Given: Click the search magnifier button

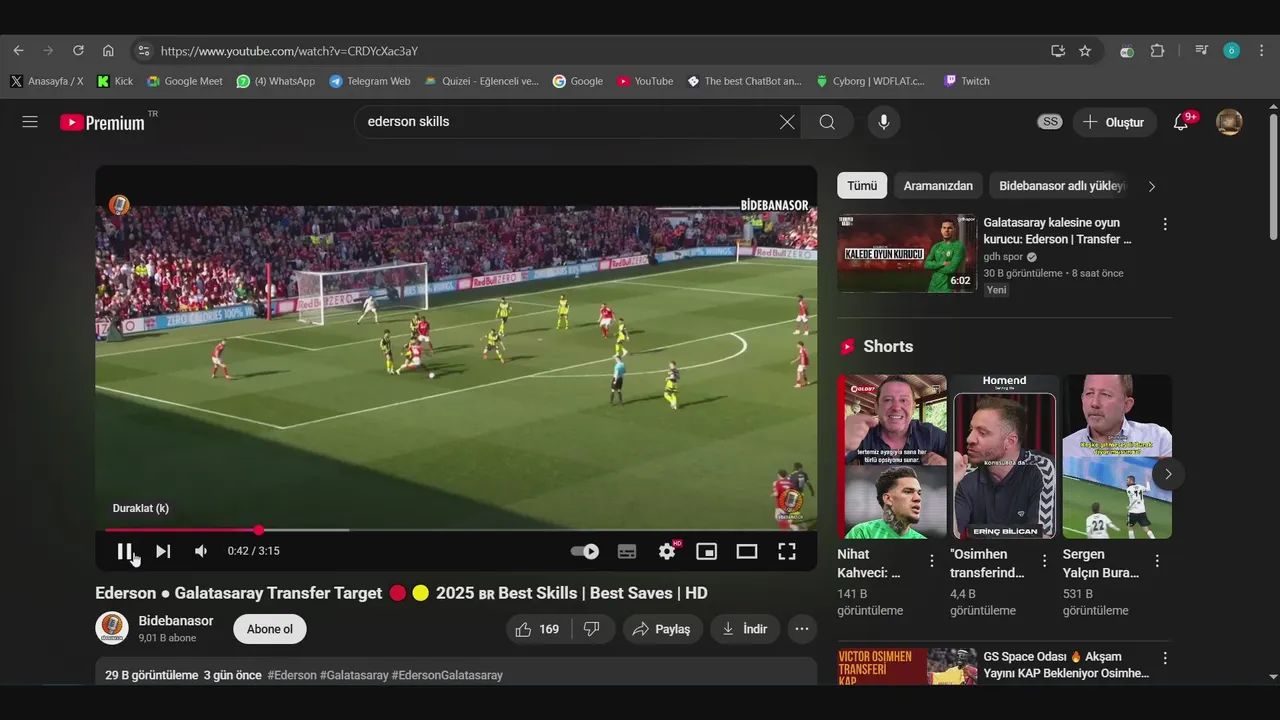Looking at the screenshot, I should (x=827, y=122).
